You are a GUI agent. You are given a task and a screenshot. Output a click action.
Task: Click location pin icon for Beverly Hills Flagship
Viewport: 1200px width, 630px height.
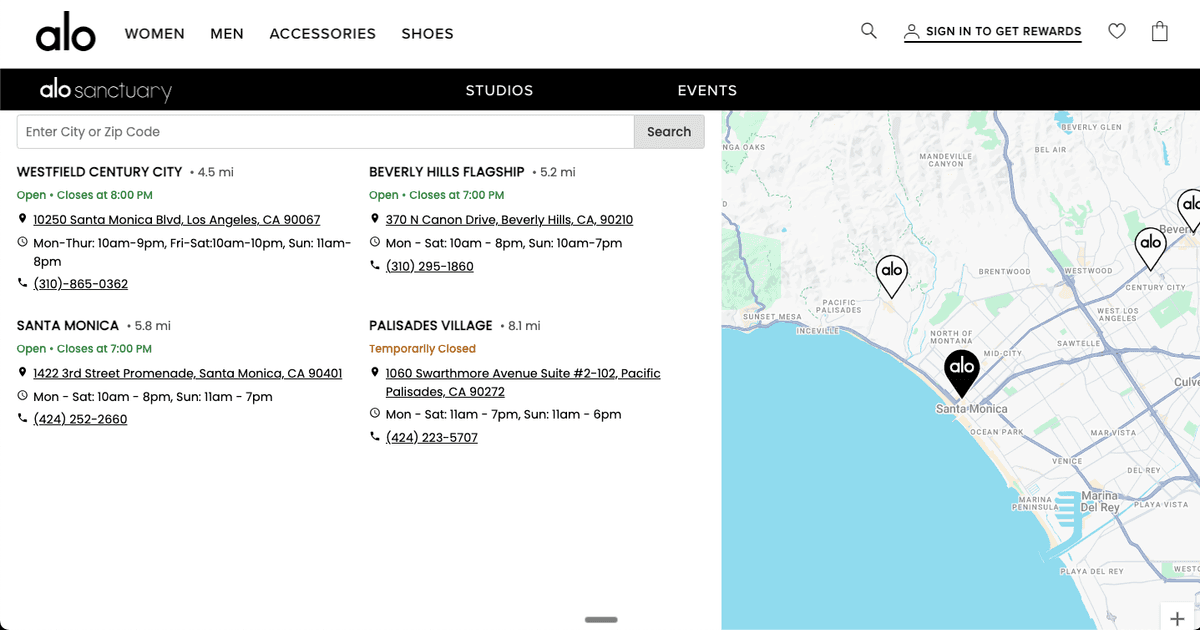click(375, 219)
